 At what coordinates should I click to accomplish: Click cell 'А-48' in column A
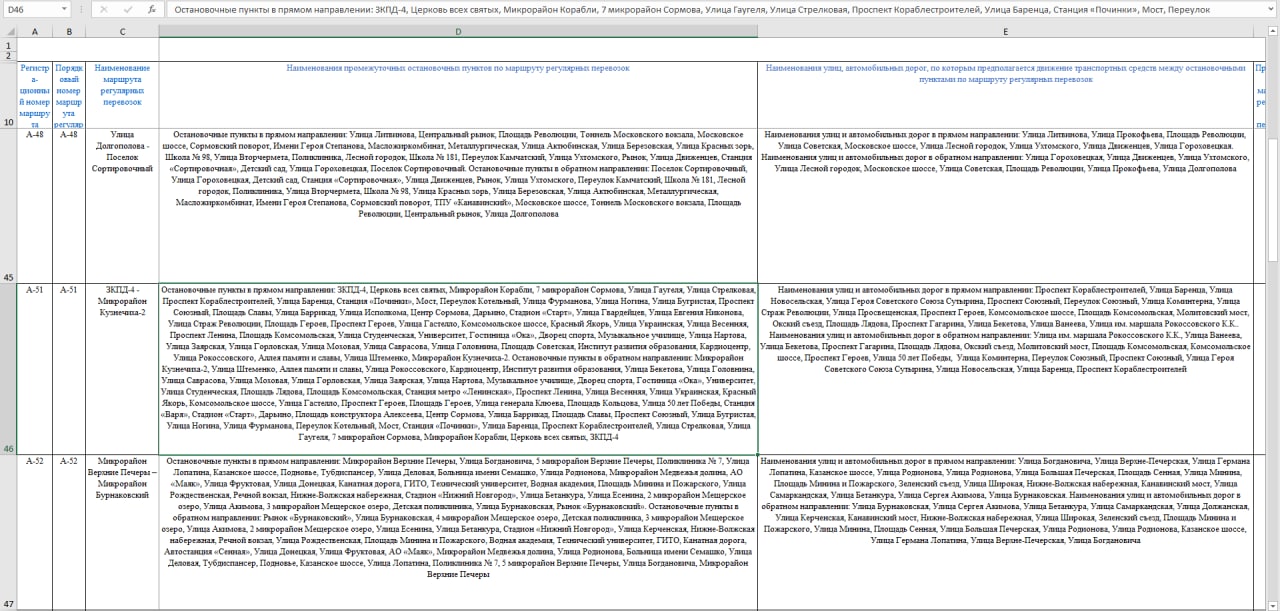pyautogui.click(x=35, y=205)
